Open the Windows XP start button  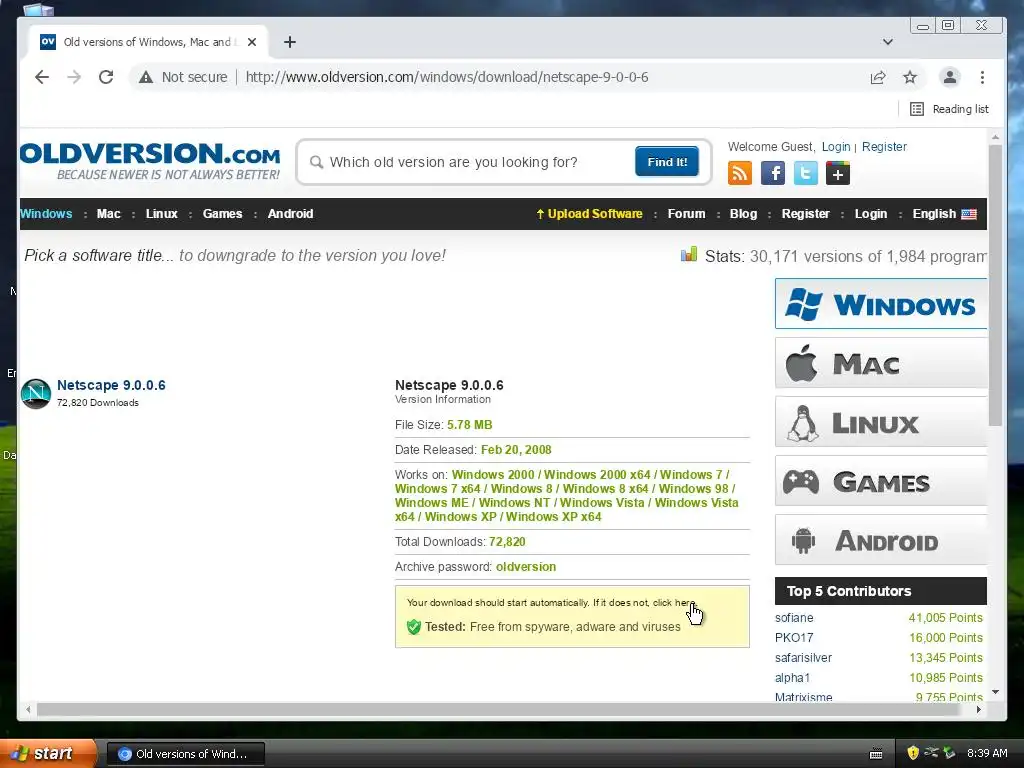[x=47, y=754]
